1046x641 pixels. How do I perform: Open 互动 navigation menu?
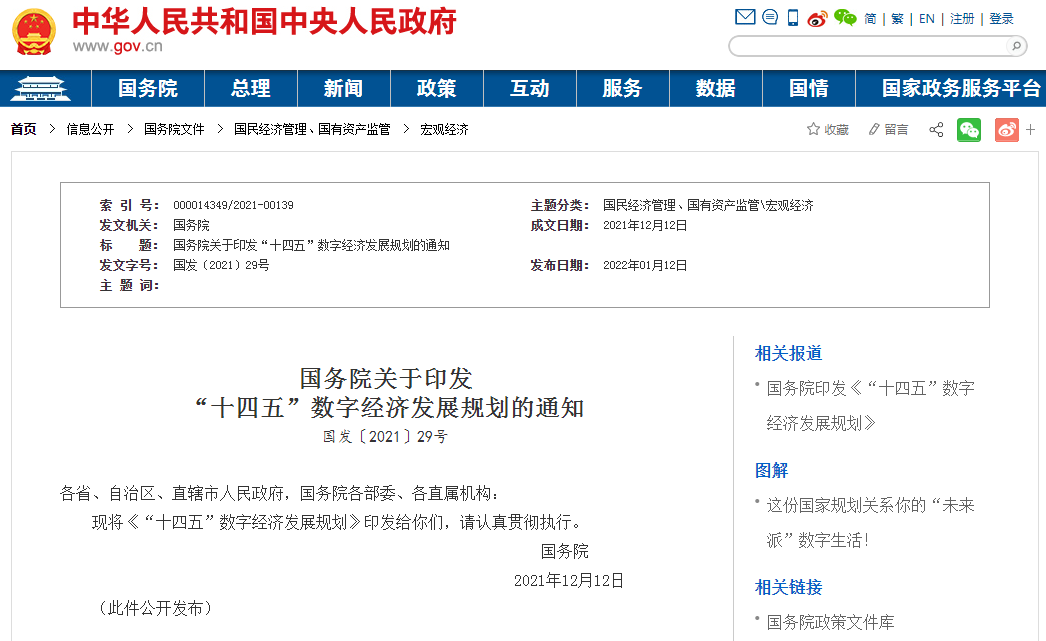(x=530, y=88)
